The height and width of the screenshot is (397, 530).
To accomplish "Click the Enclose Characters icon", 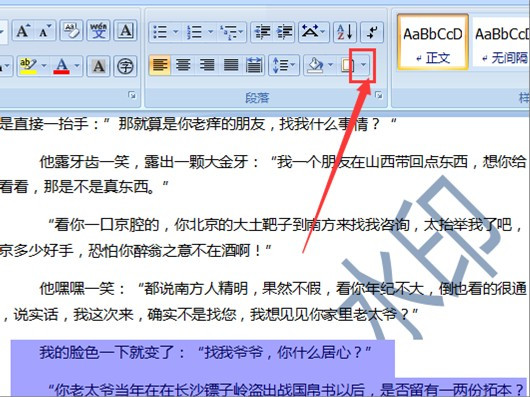I will (x=125, y=66).
